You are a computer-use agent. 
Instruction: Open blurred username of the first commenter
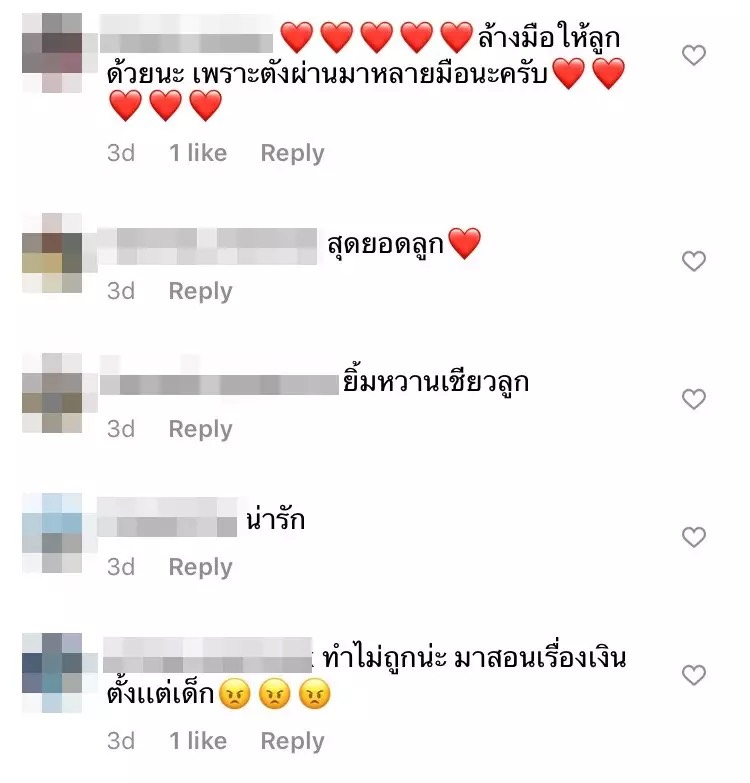(x=186, y=34)
